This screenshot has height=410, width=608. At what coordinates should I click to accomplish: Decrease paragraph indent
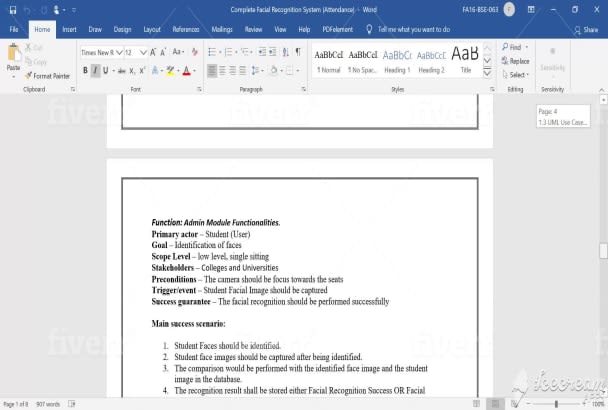263,52
